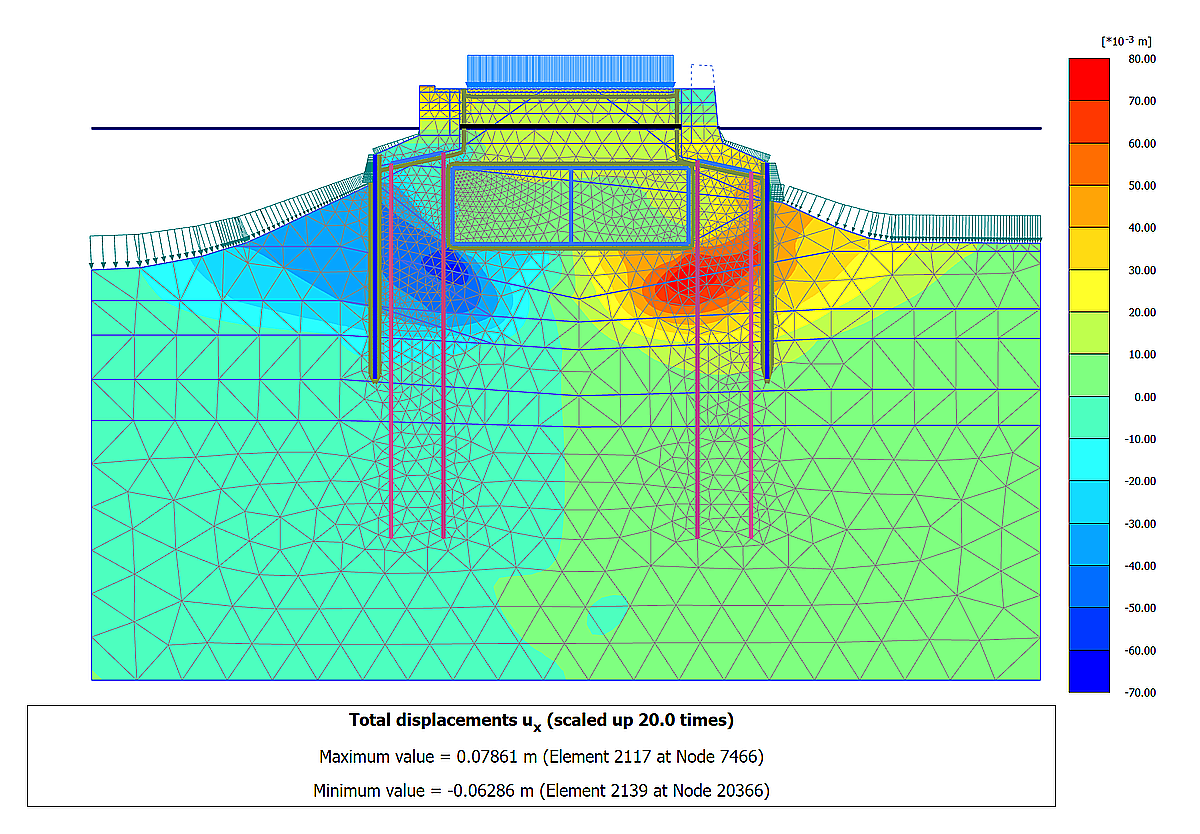Screen dimensions: 1200x834
Task: Select the blue distributed load on top of structure
Action: 571,70
